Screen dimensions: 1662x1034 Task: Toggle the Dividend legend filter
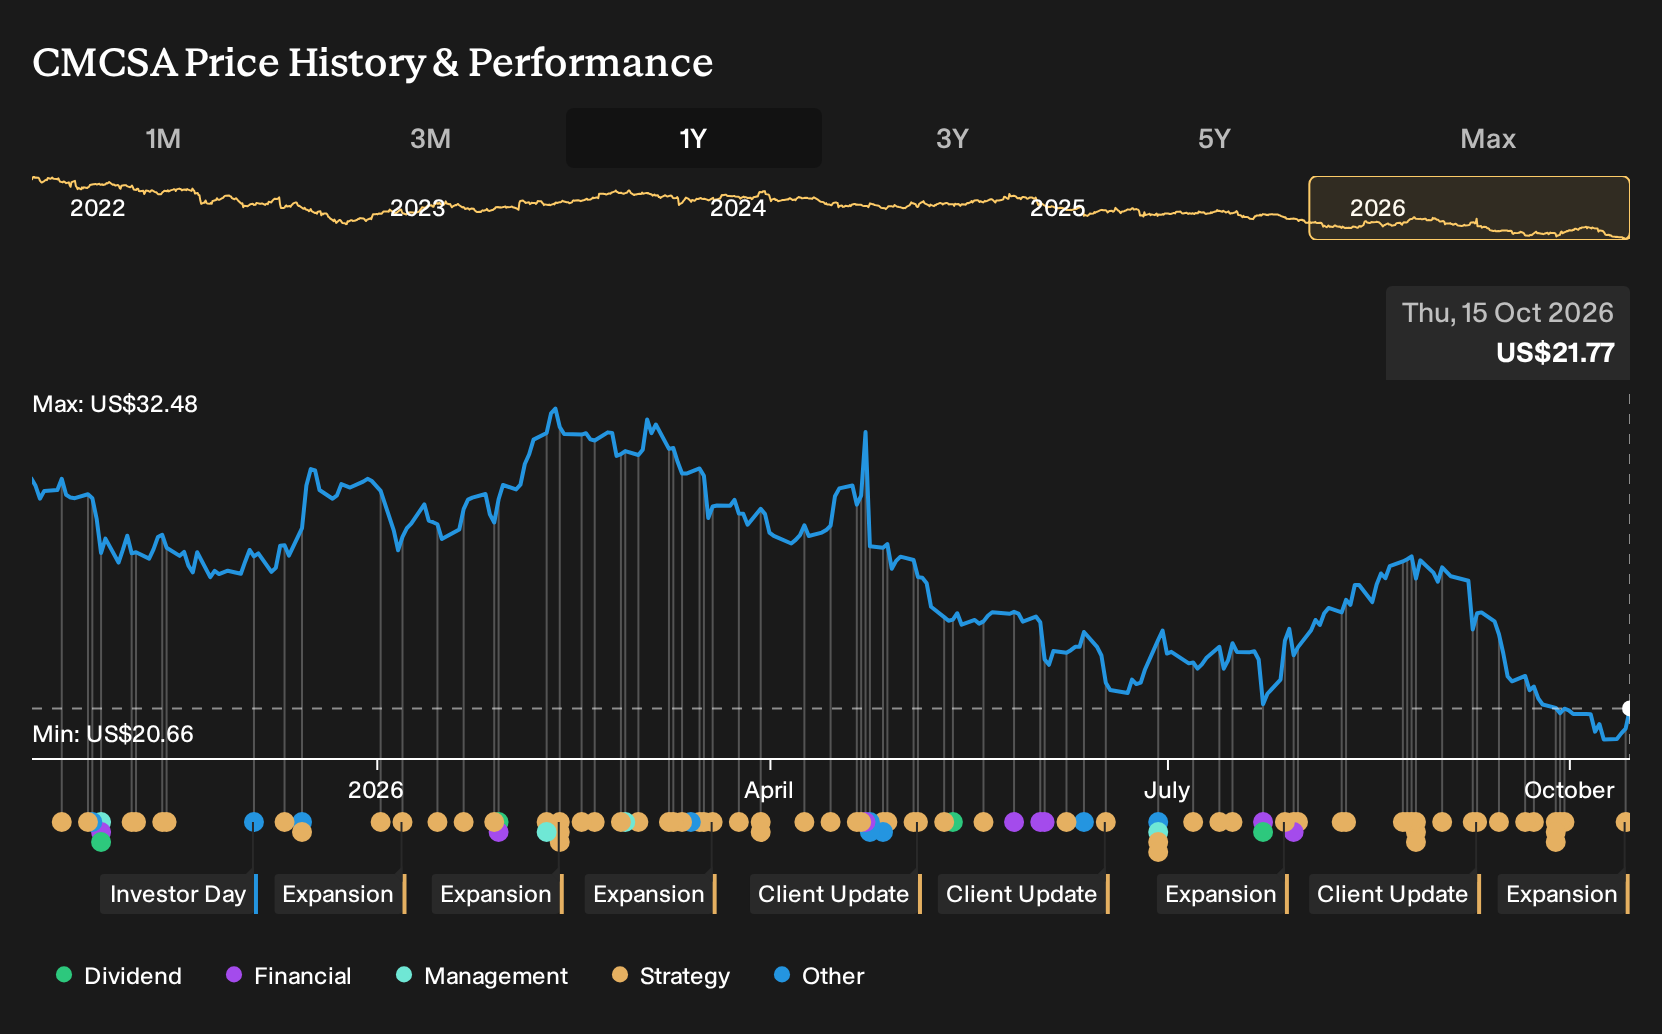tap(119, 976)
